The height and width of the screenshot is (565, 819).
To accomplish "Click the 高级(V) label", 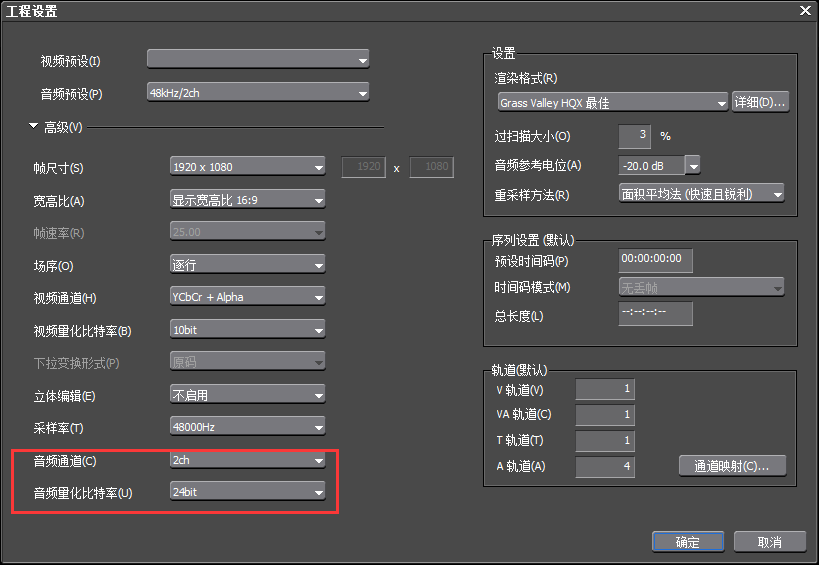I will click(63, 127).
